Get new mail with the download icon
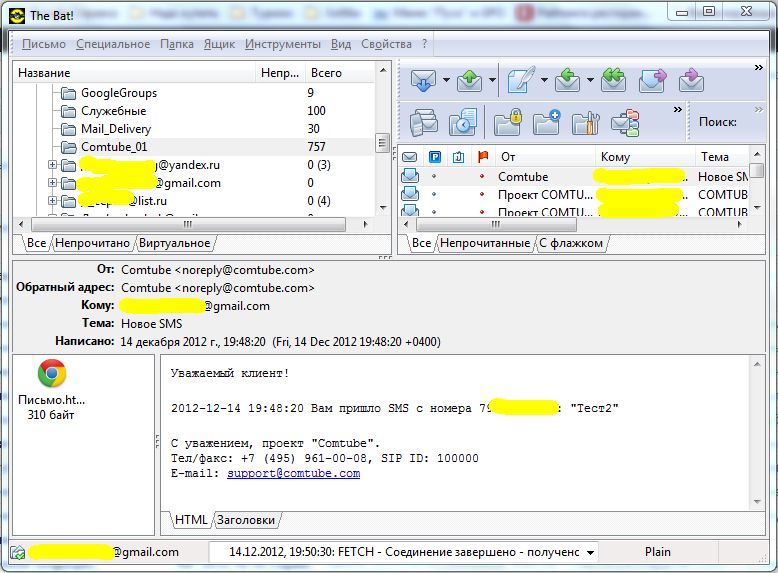 [x=423, y=80]
